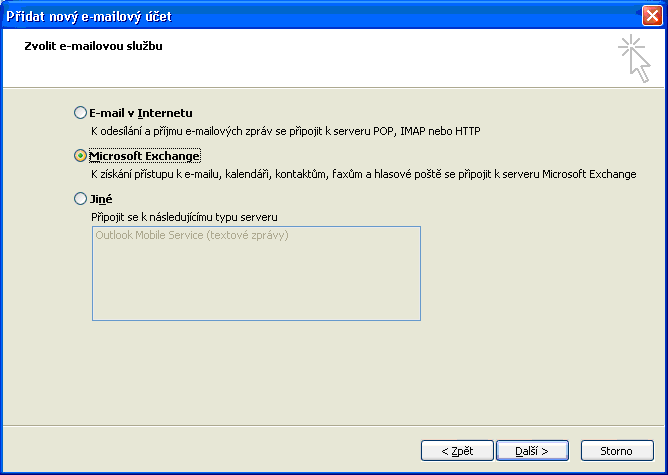Image resolution: width=668 pixels, height=475 pixels.
Task: Select the E-mail v Internetu radio button
Action: click(80, 113)
